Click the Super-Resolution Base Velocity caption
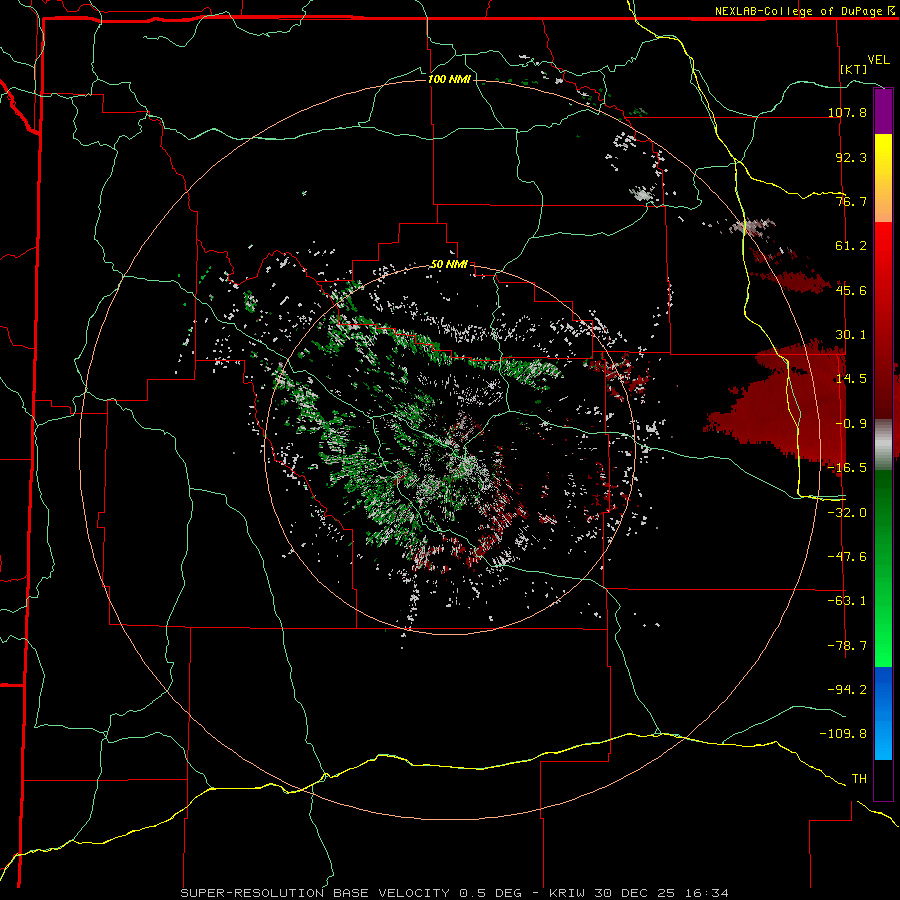 (454, 893)
